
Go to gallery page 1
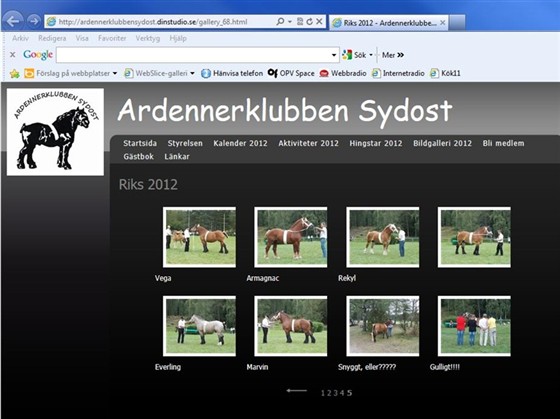coord(323,393)
